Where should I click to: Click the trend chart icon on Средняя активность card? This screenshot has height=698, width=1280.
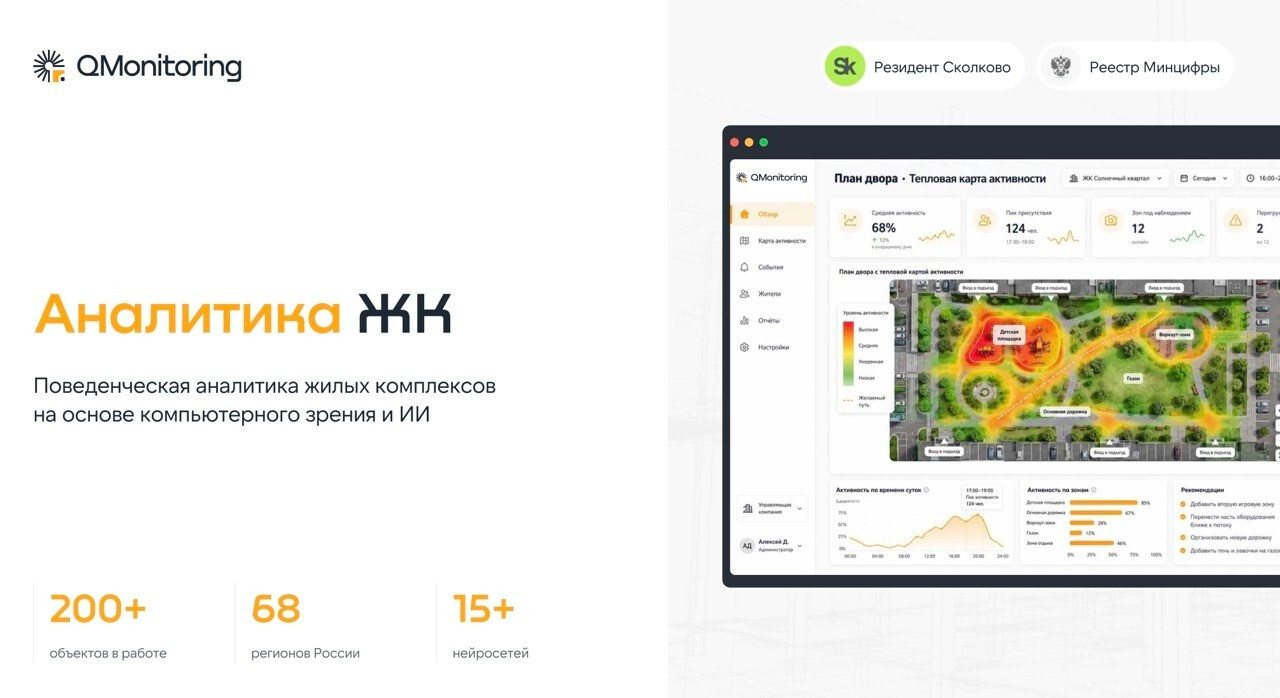point(850,221)
